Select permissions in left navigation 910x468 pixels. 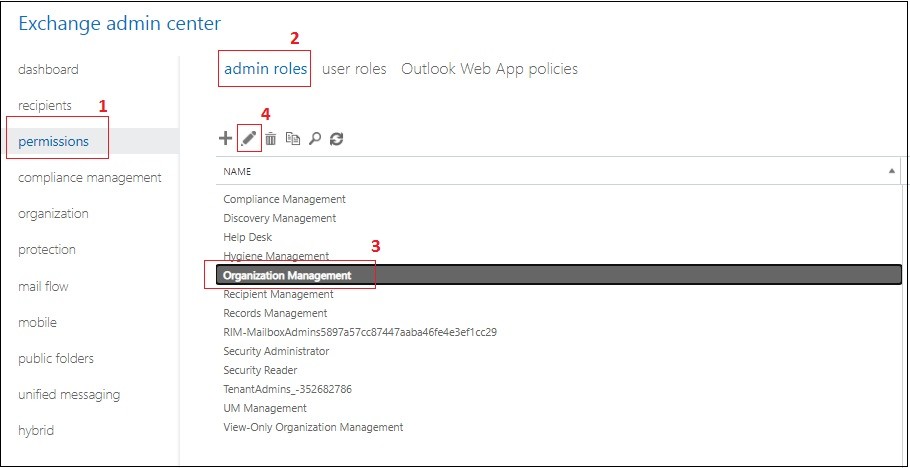point(54,141)
